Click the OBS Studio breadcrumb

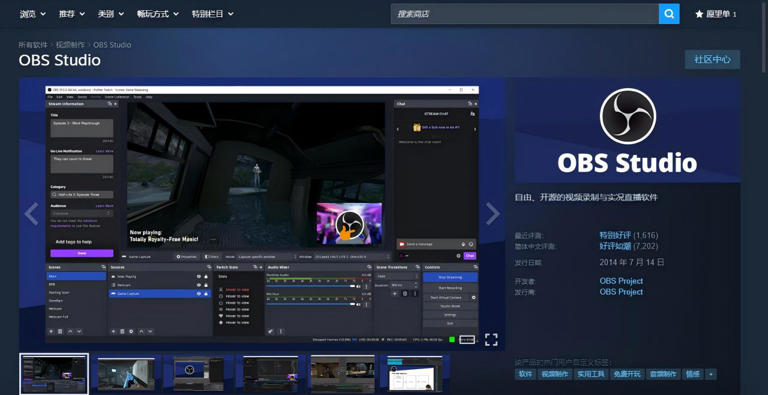point(112,45)
